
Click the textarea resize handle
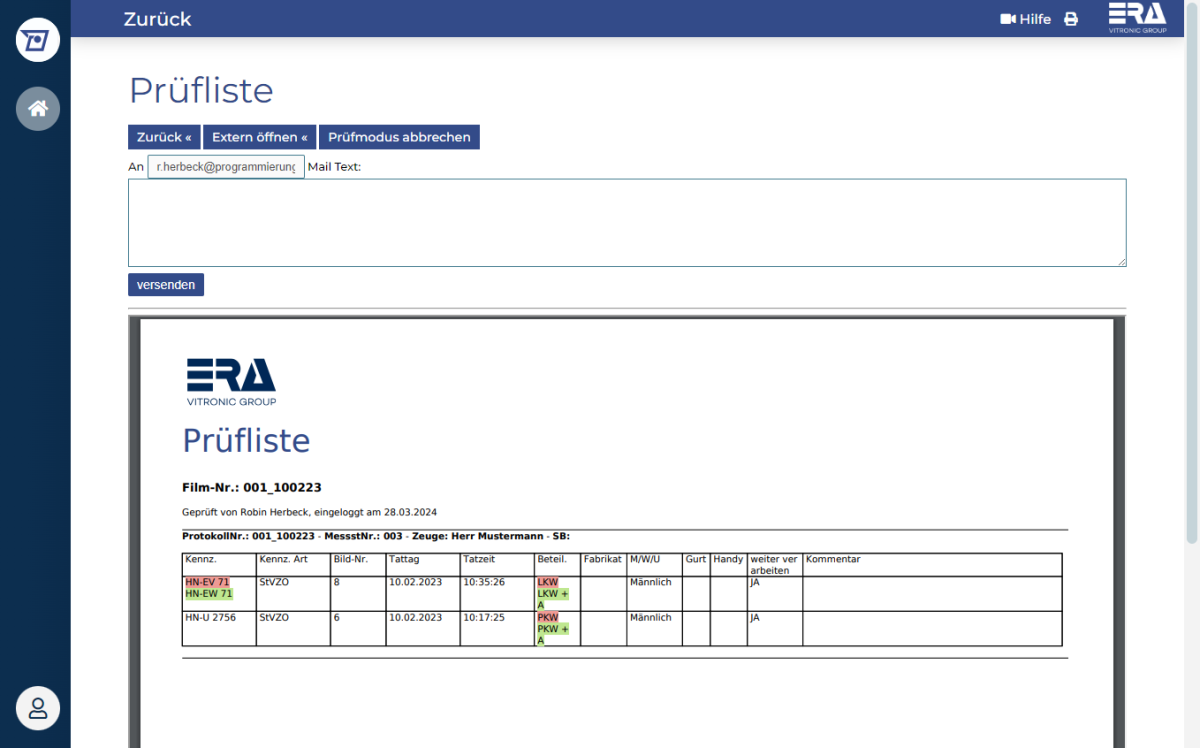1123,263
